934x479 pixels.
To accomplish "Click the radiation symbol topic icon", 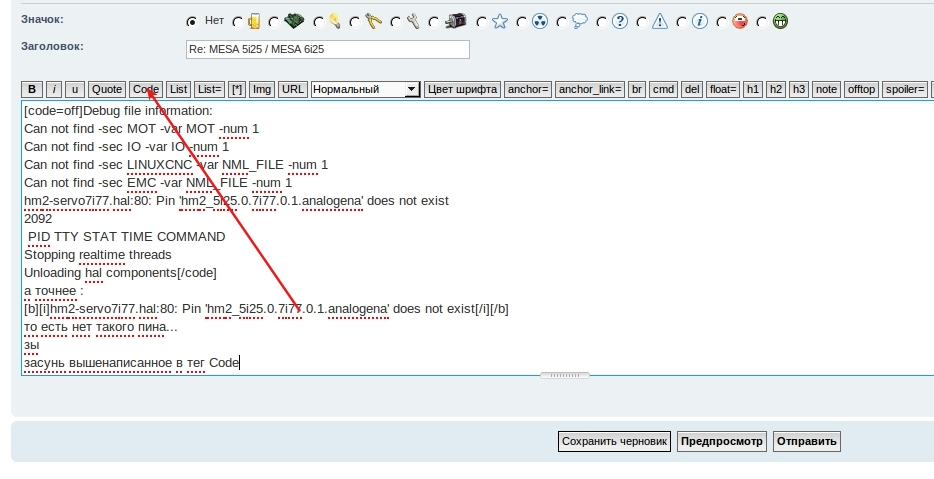I will (540, 21).
